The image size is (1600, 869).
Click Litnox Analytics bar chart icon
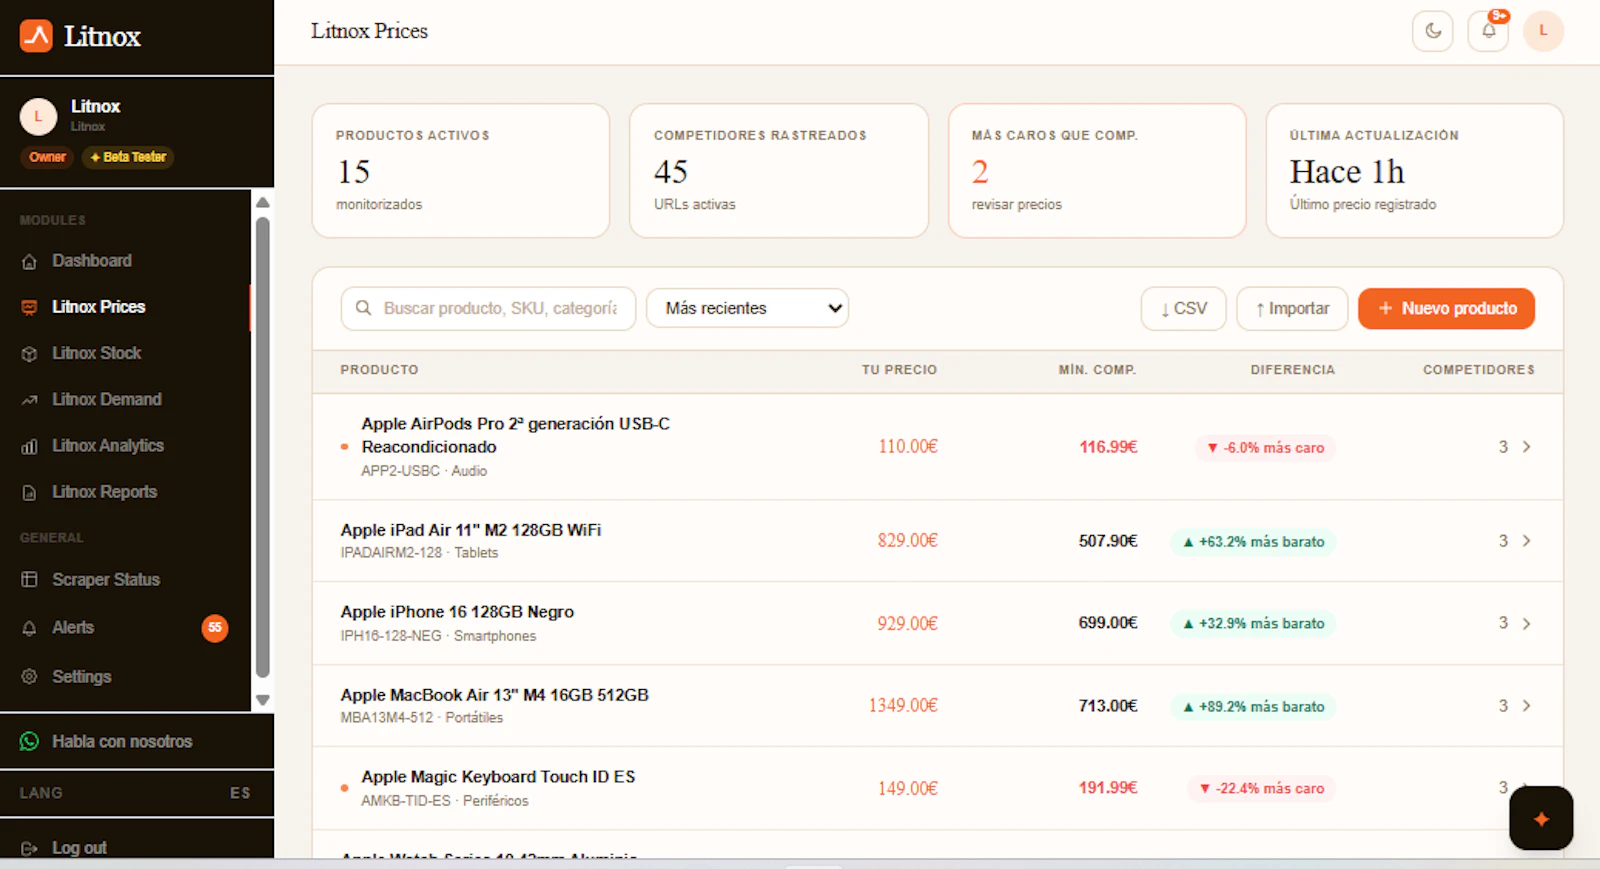tap(30, 446)
